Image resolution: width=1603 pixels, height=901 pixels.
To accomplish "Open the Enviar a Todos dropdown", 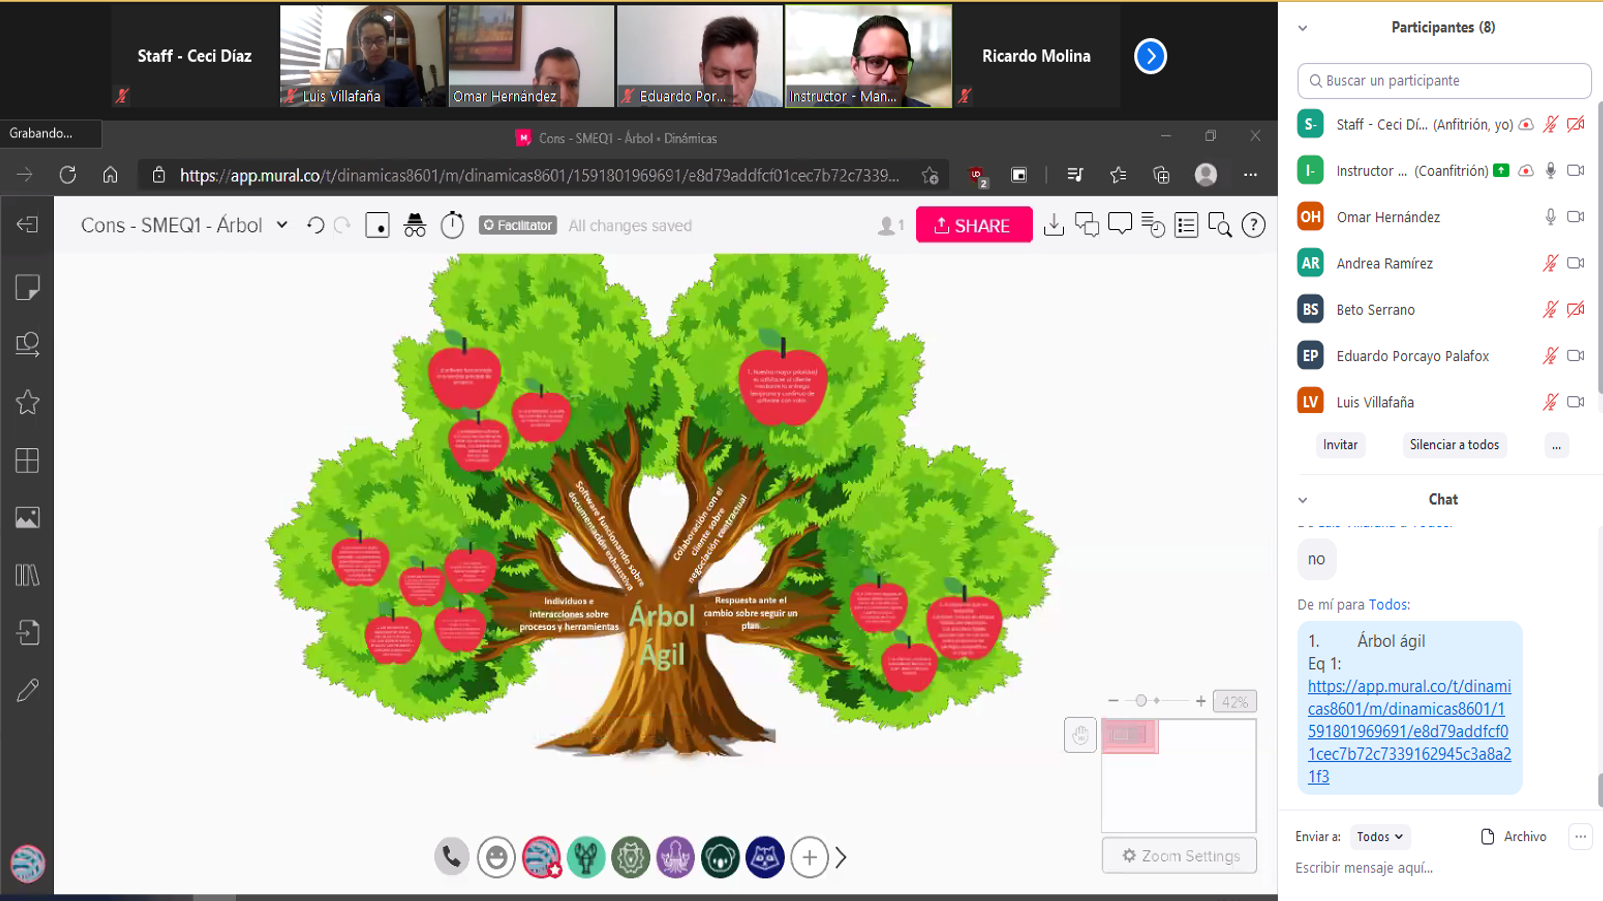I will click(x=1379, y=837).
